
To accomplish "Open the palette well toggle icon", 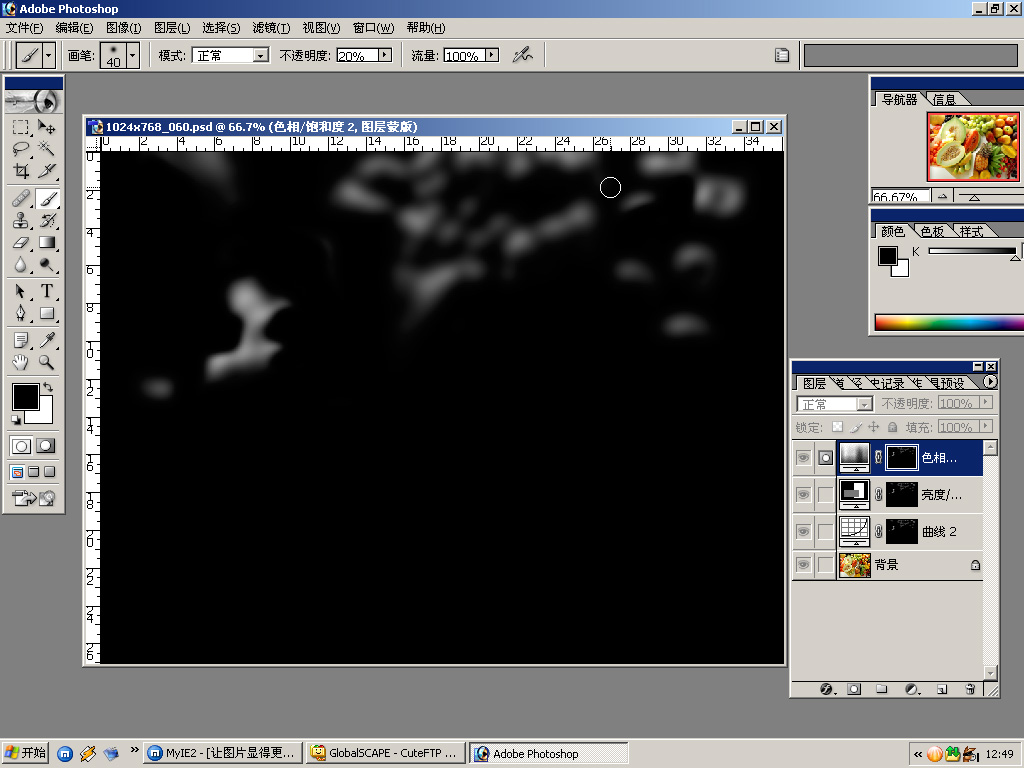I will tap(782, 56).
